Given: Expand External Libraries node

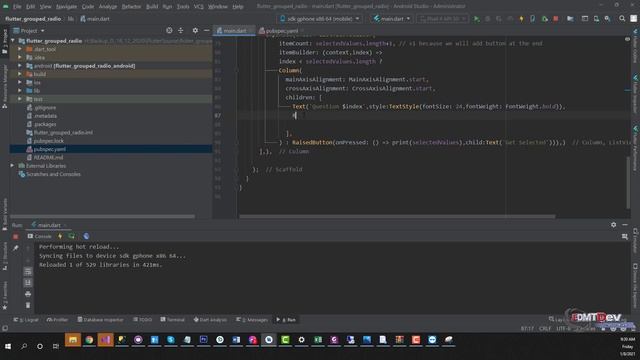Looking at the screenshot, I should tap(13, 166).
